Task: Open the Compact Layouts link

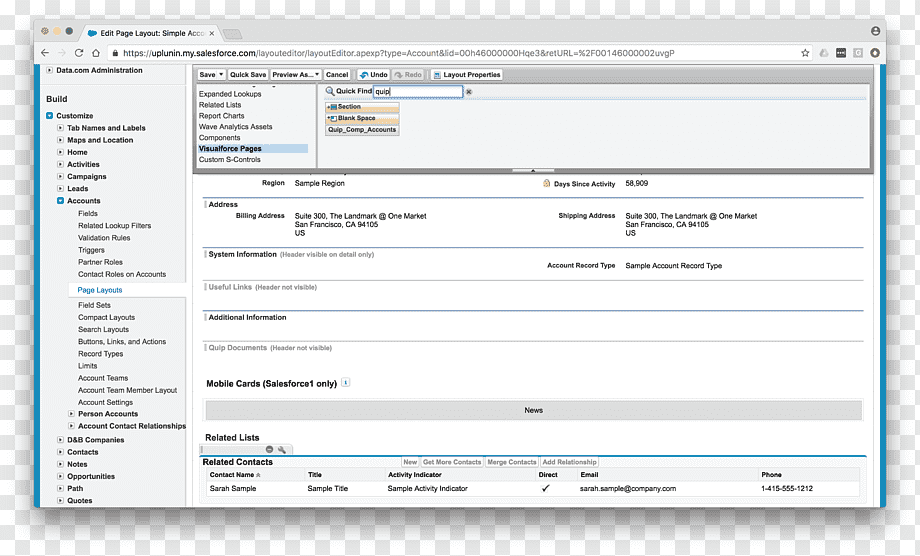Action: 106,317
